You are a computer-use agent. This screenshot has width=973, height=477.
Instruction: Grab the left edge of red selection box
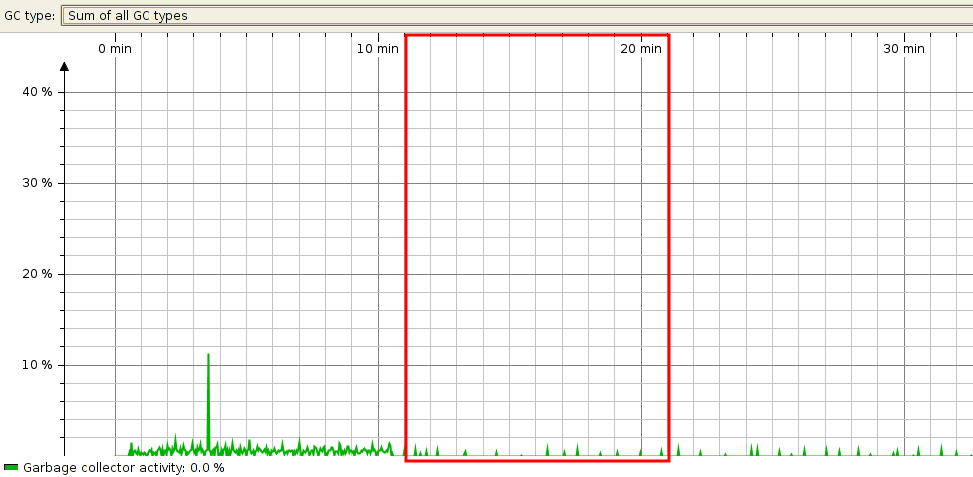(406, 250)
